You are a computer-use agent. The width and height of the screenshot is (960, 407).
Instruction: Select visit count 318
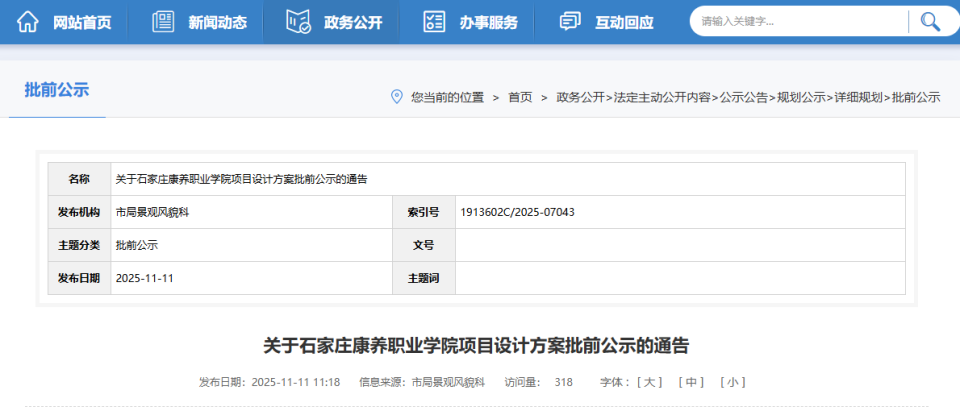(x=563, y=383)
